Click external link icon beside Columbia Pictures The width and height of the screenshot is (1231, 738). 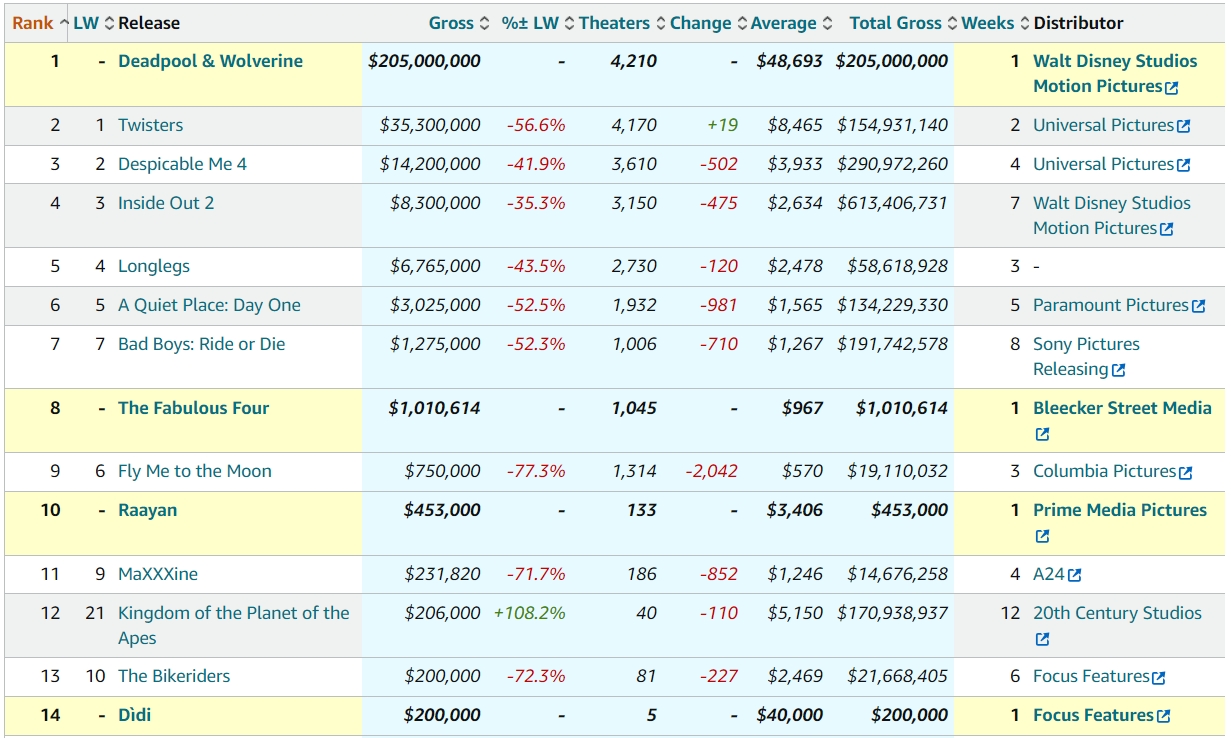pos(1186,472)
